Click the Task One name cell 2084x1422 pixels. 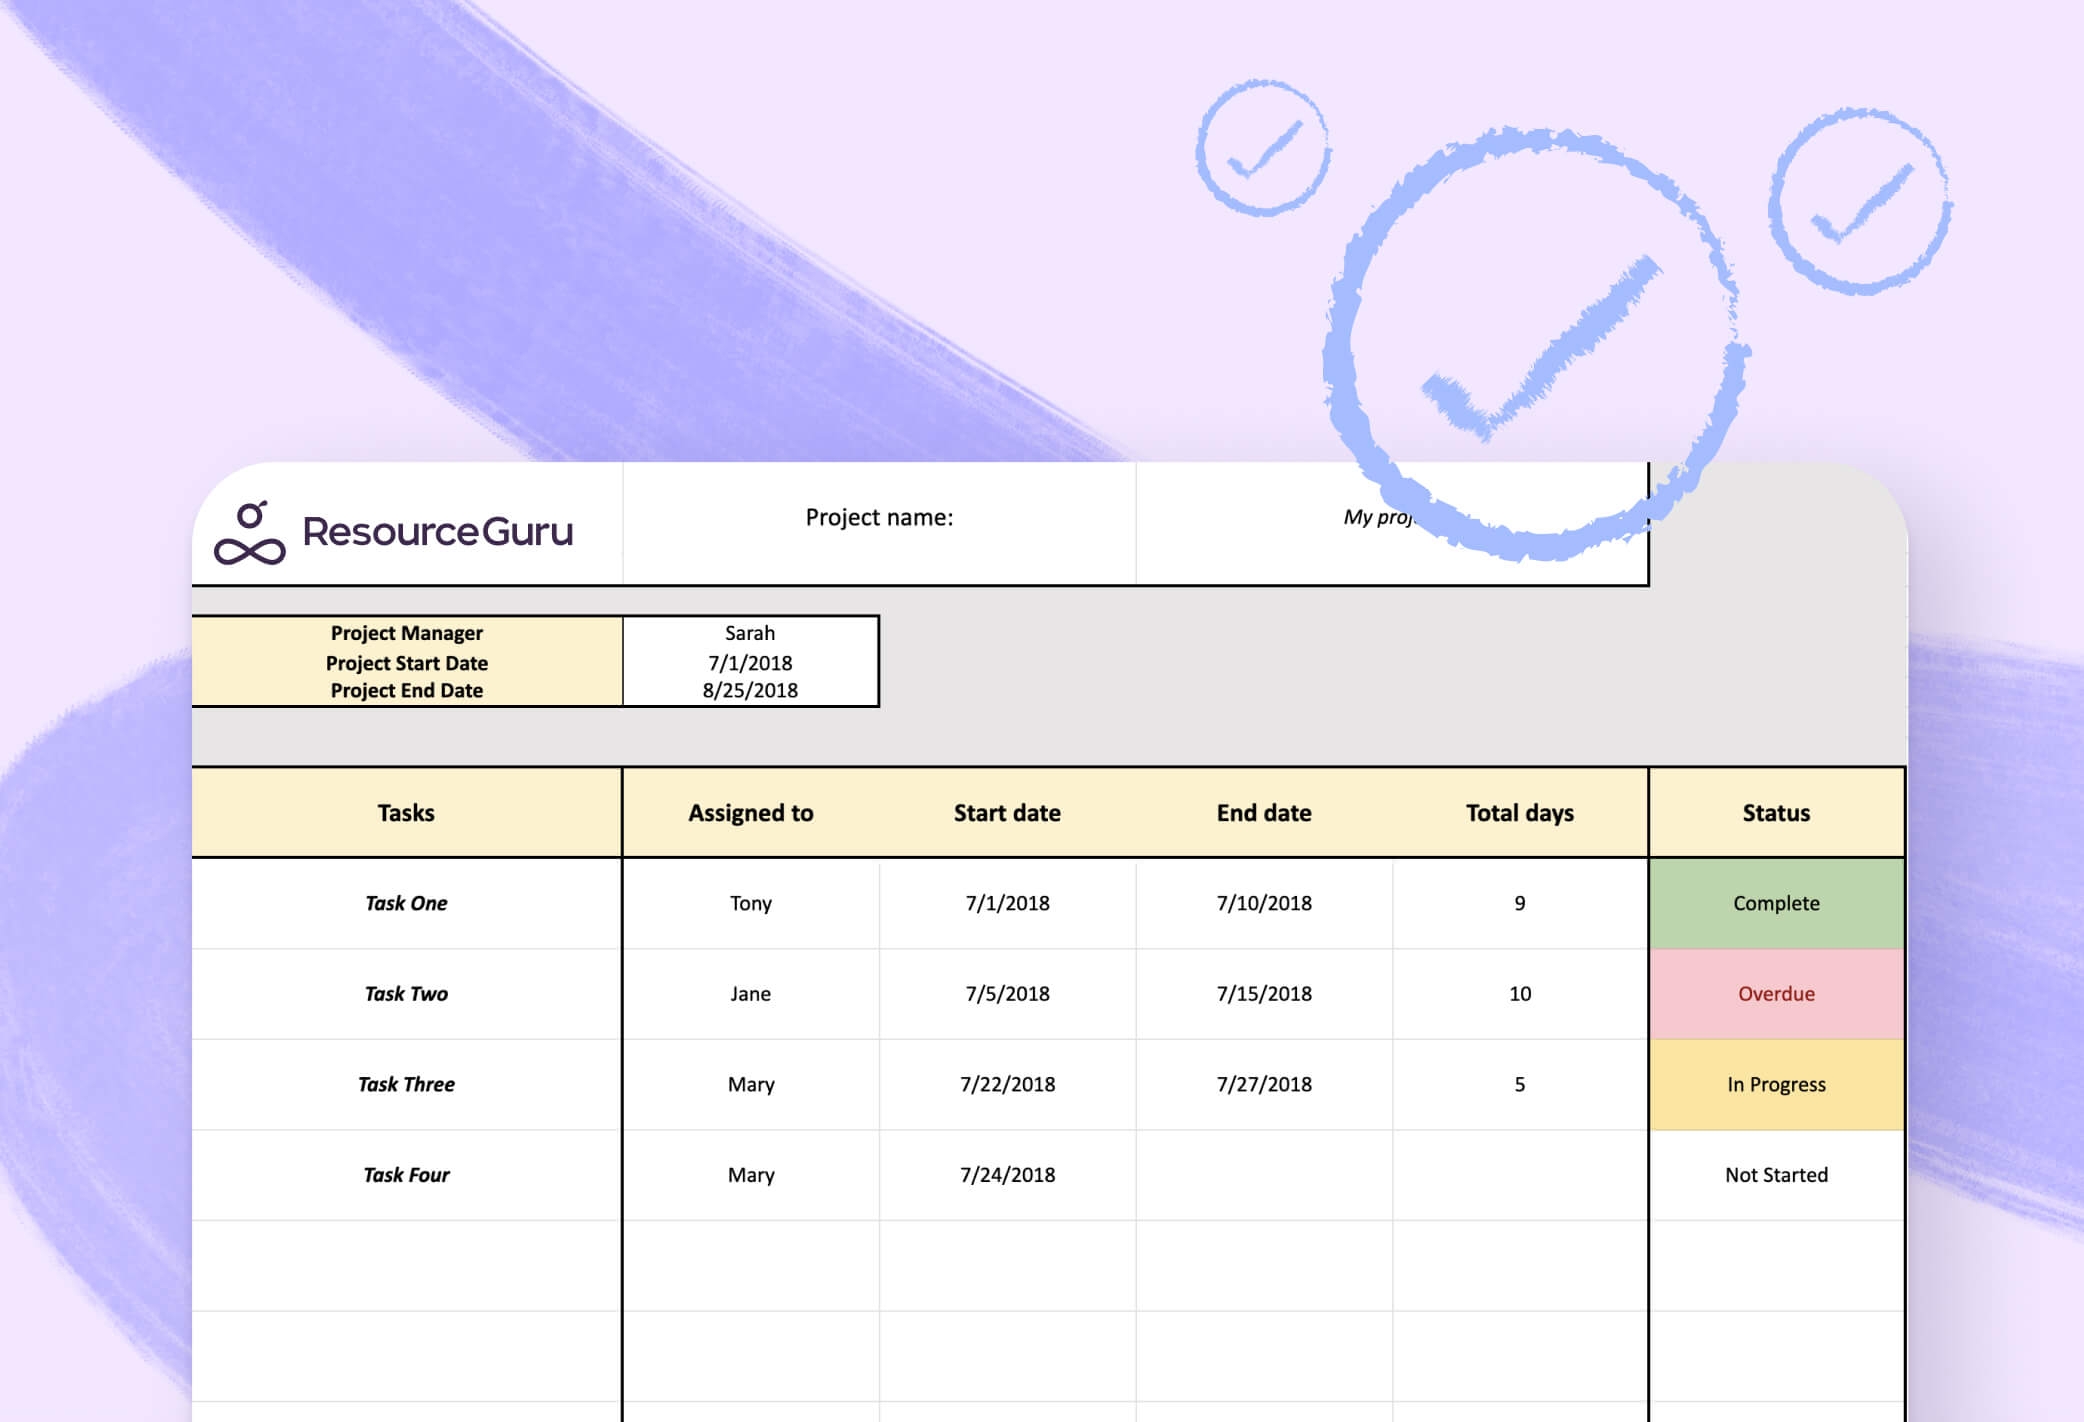coord(406,903)
